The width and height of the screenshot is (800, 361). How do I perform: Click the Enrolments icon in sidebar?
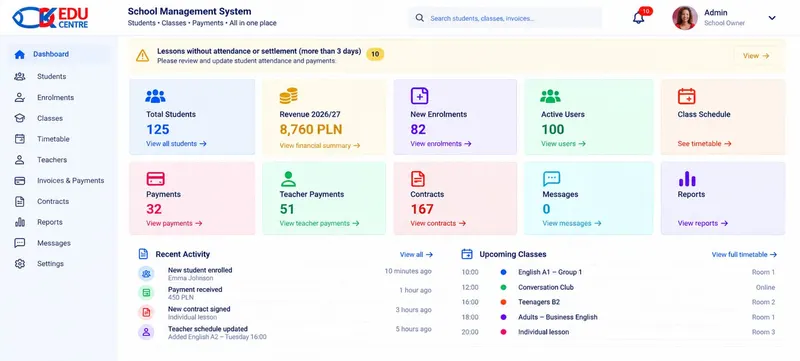[x=19, y=97]
